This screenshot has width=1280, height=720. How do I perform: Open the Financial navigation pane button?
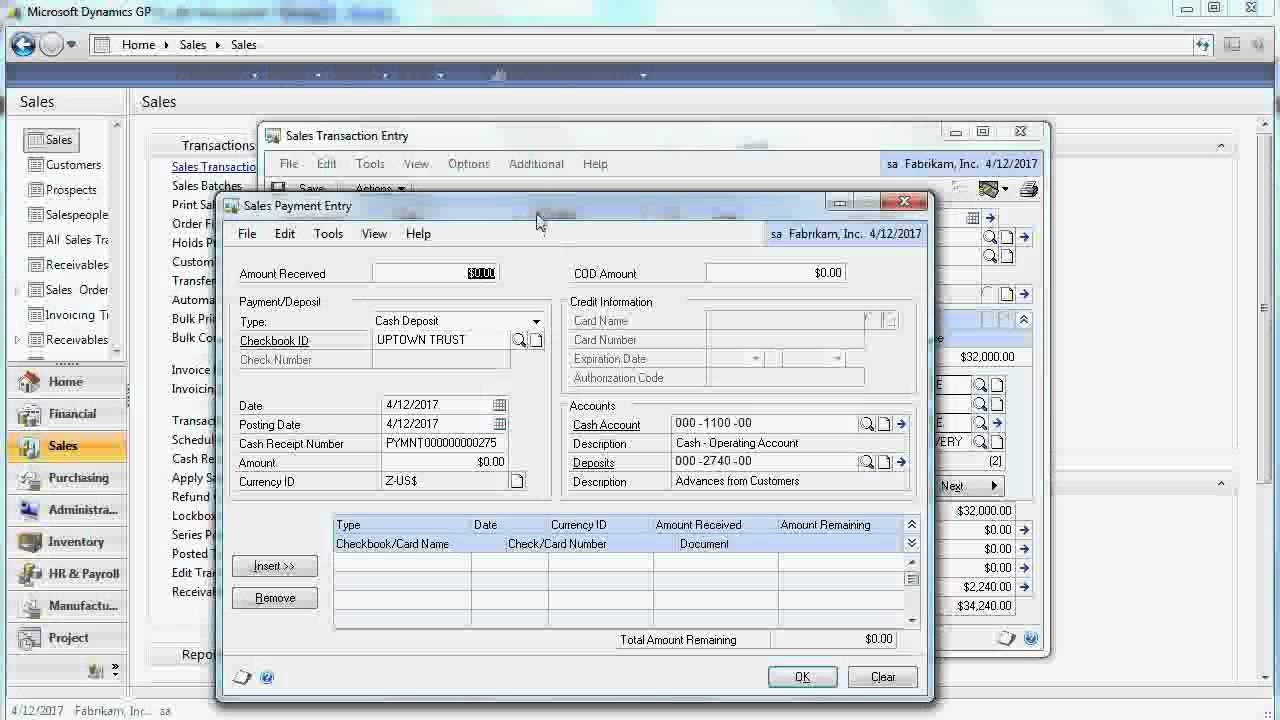(x=67, y=414)
